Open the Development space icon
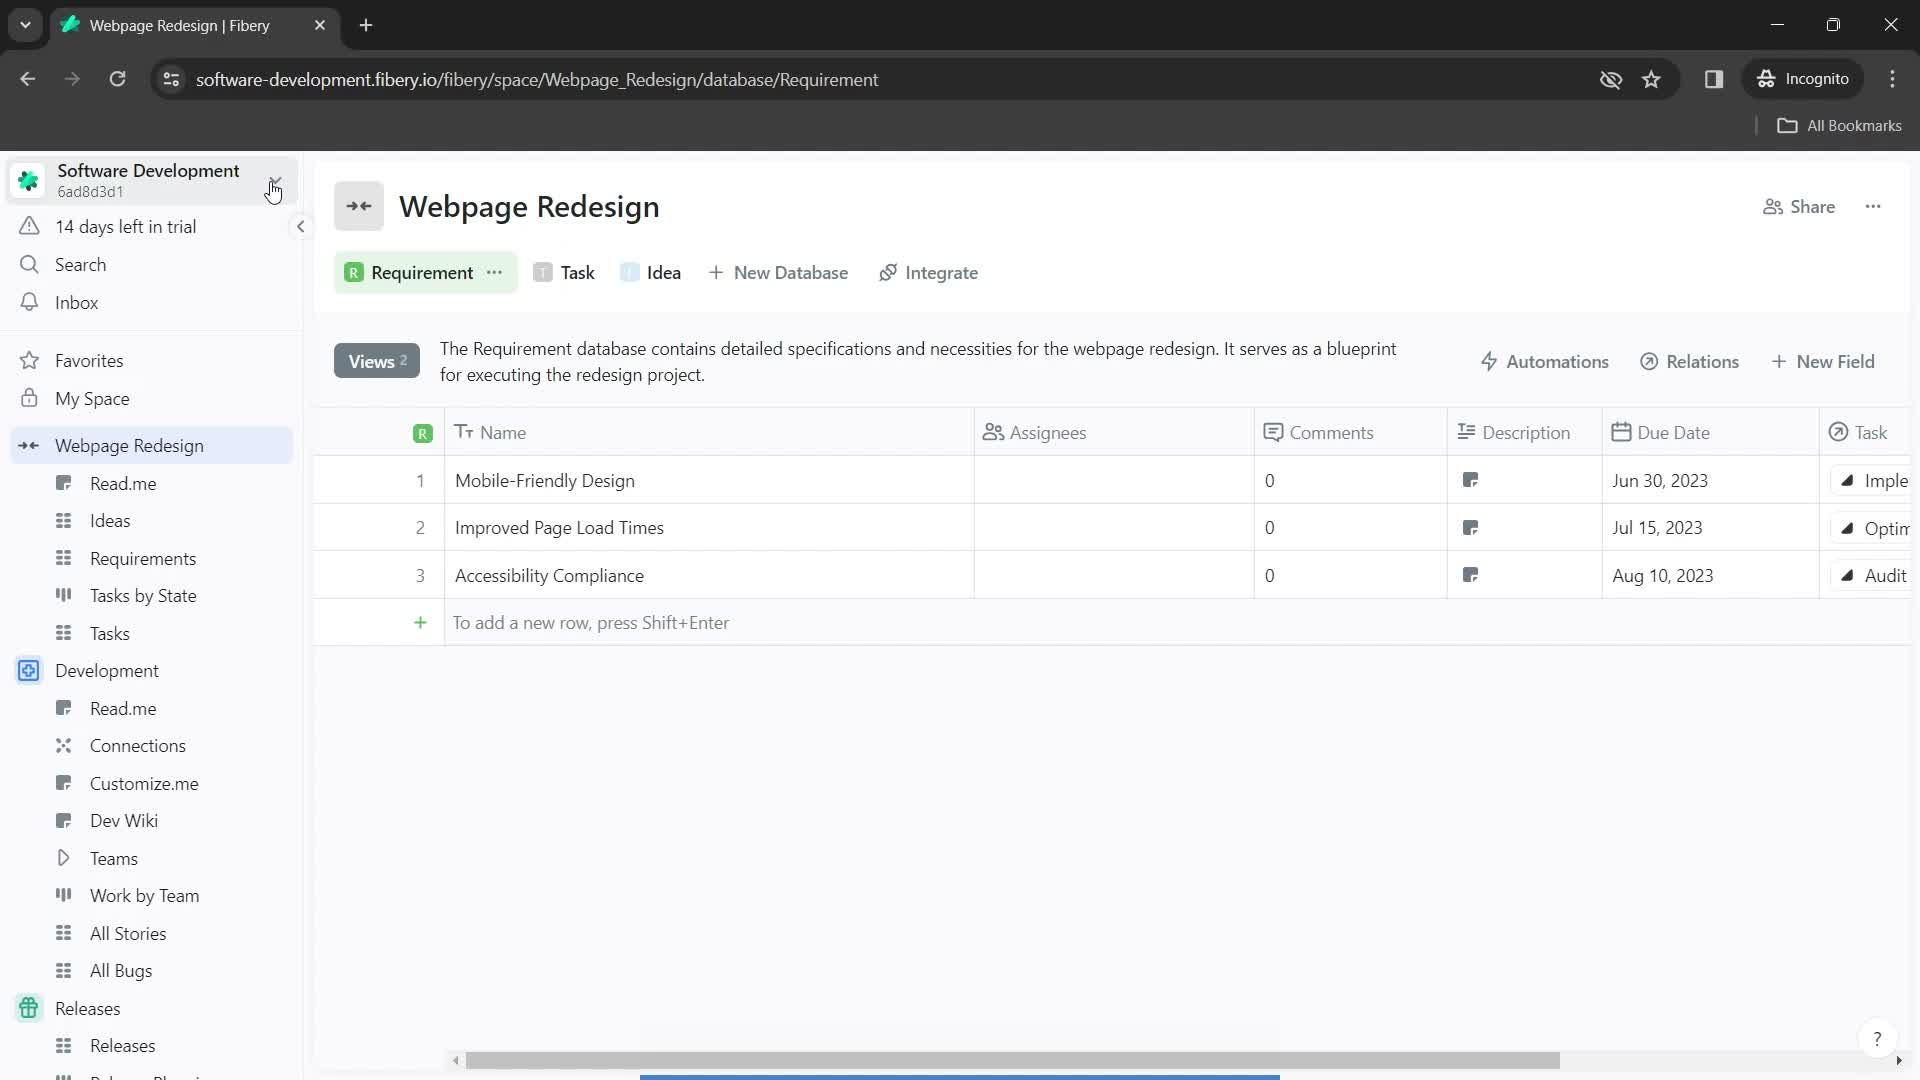The image size is (1920, 1080). tap(29, 670)
